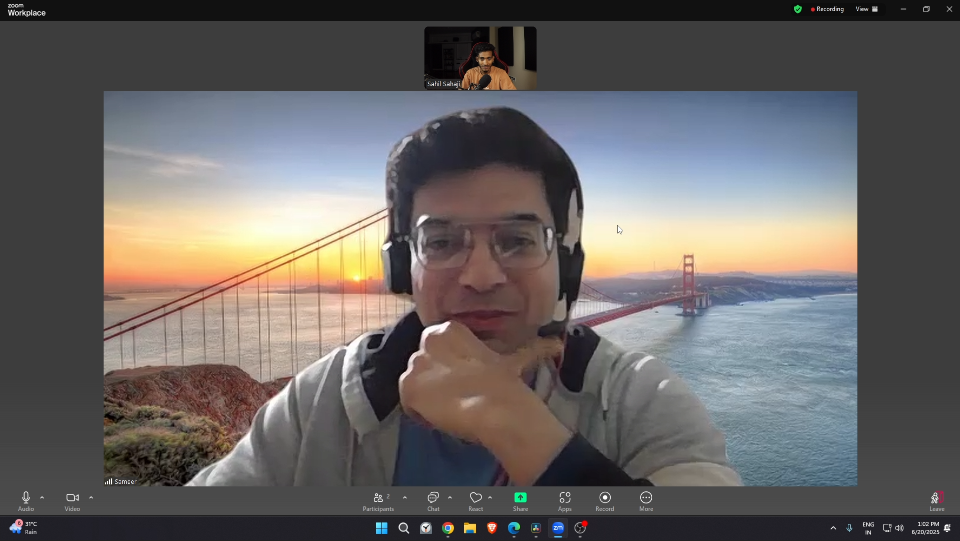This screenshot has width=960, height=541.
Task: Open the More options menu
Action: point(646,498)
